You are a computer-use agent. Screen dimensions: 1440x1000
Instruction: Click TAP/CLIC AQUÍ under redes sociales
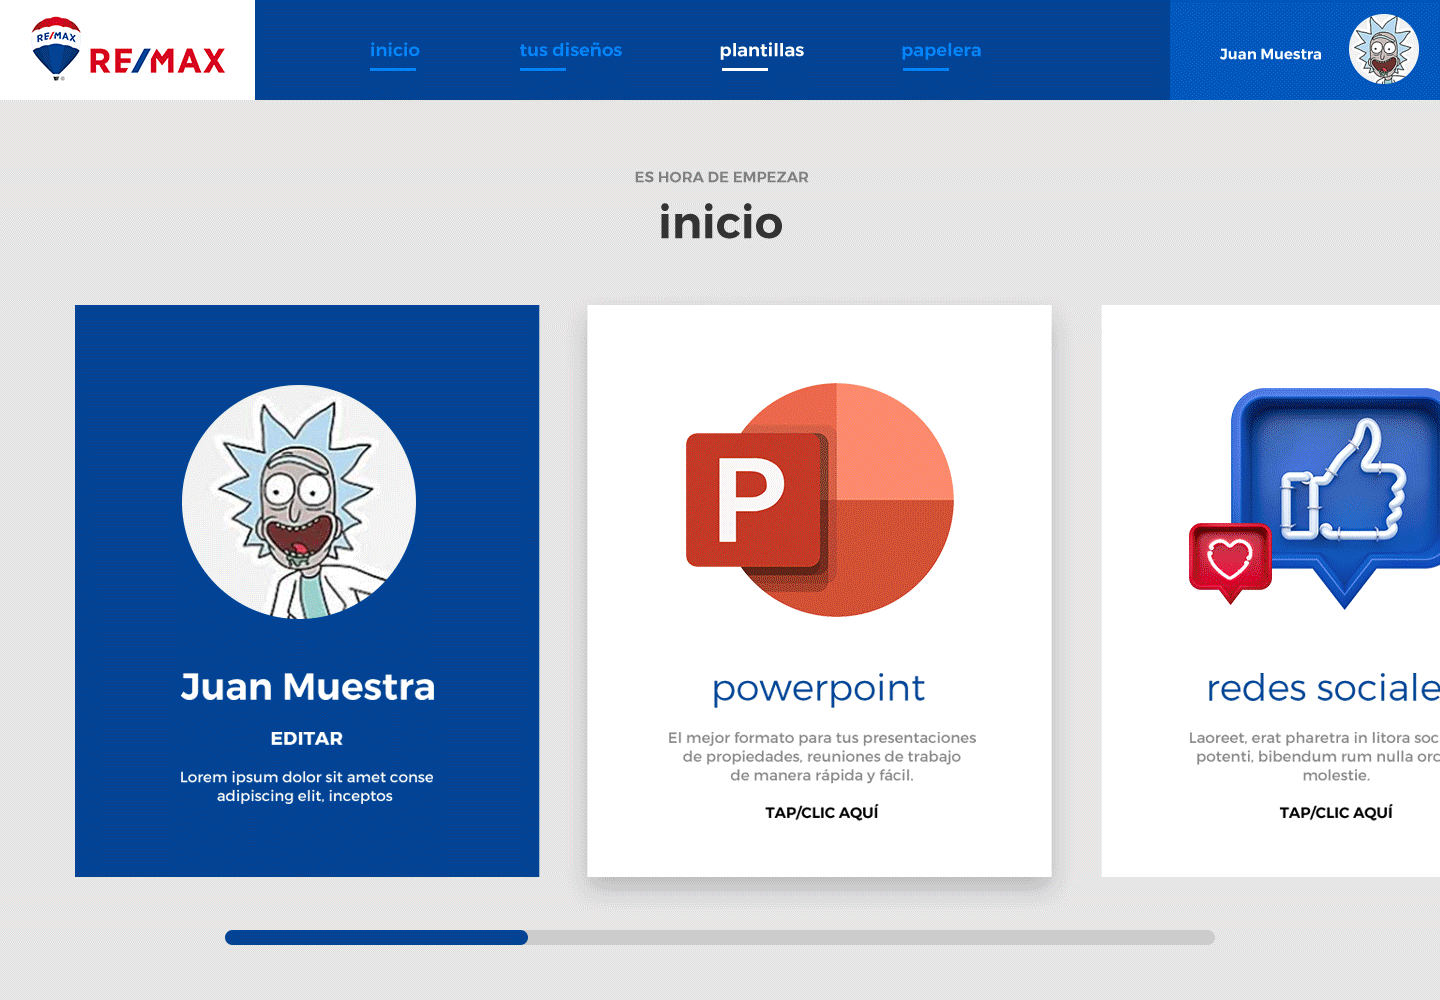(x=1336, y=813)
